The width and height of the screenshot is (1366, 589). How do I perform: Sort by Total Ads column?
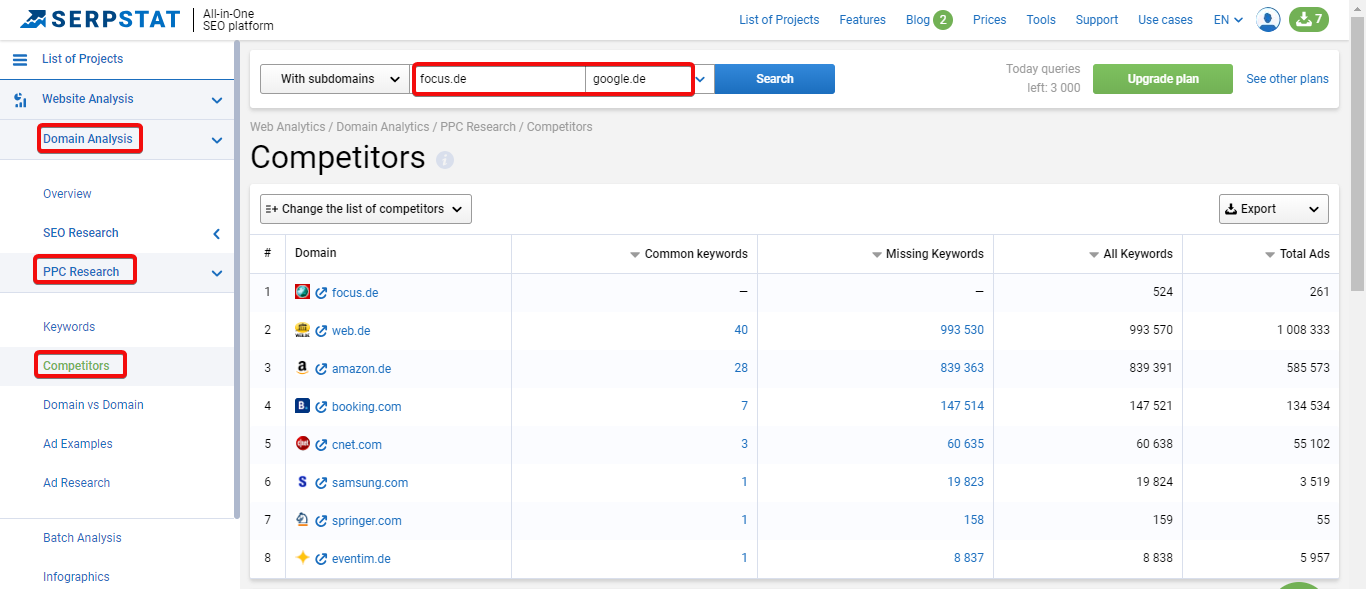(1298, 254)
